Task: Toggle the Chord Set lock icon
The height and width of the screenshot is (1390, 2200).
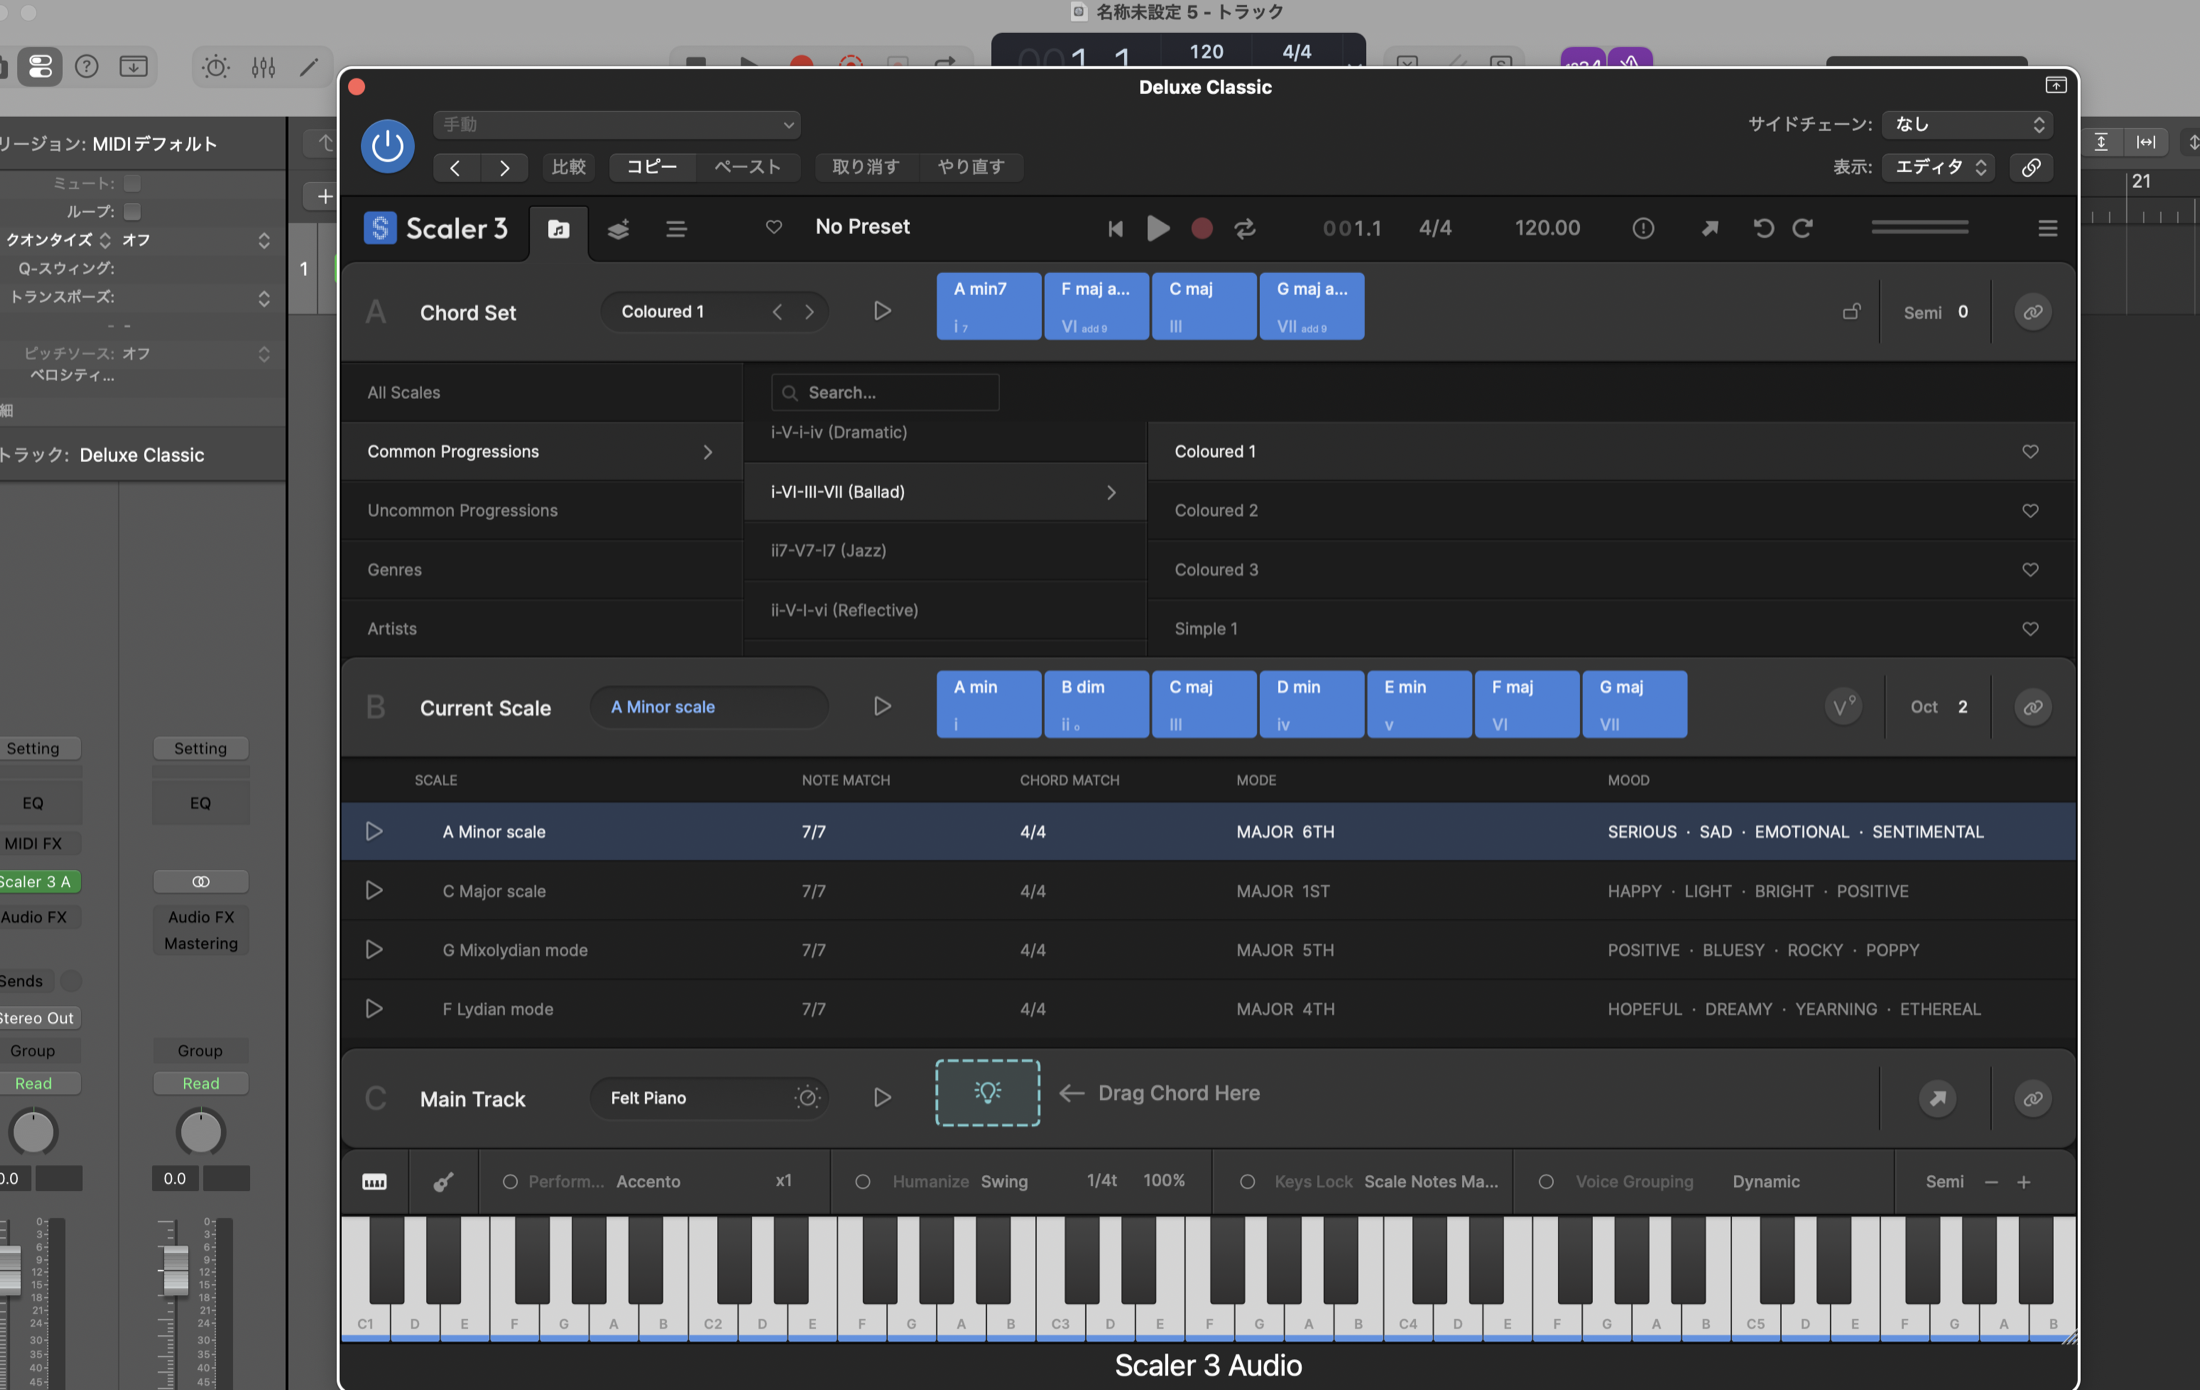Action: [1852, 312]
